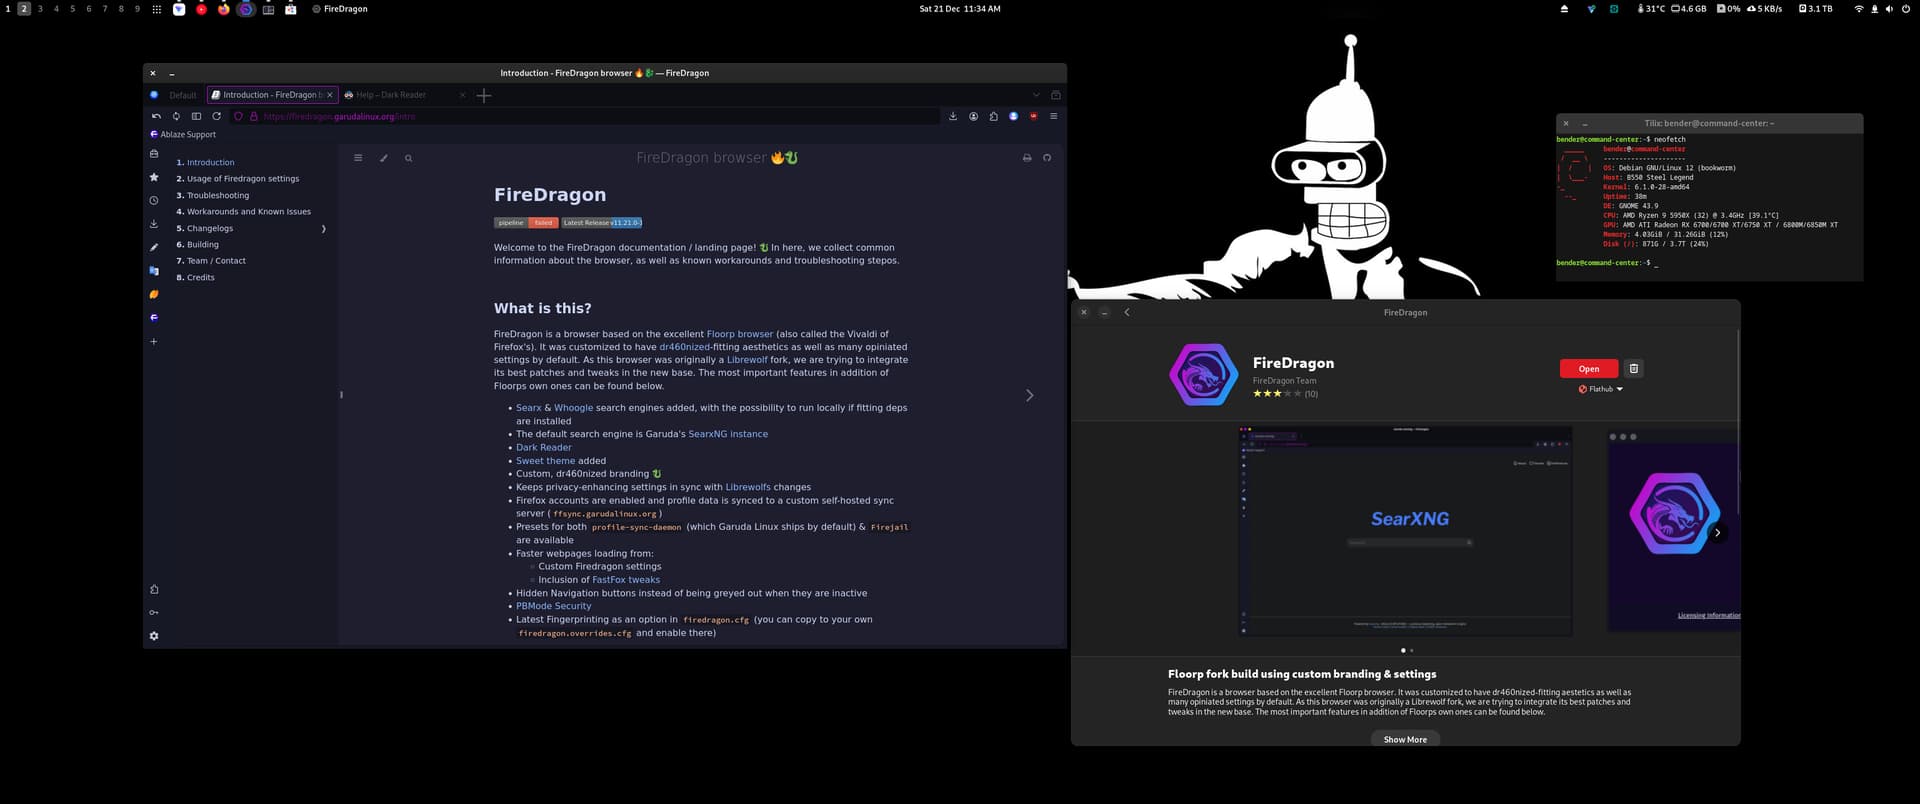
Task: Open the list all tabs dropdown
Action: point(1036,95)
